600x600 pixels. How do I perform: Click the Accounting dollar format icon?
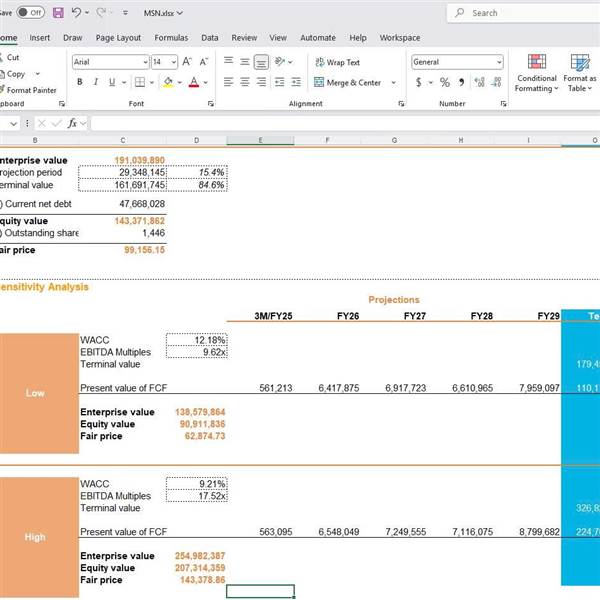(418, 82)
